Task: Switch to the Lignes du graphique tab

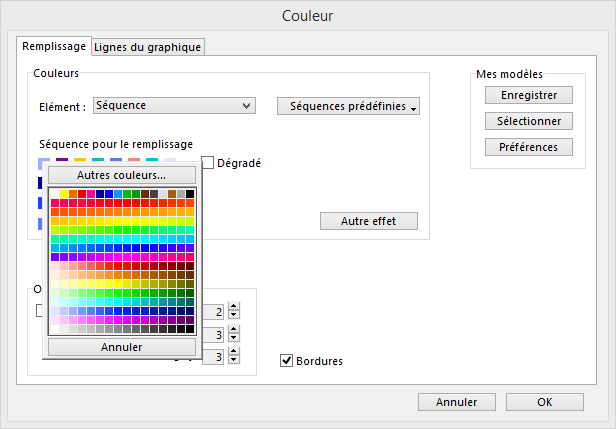Action: 148,47
